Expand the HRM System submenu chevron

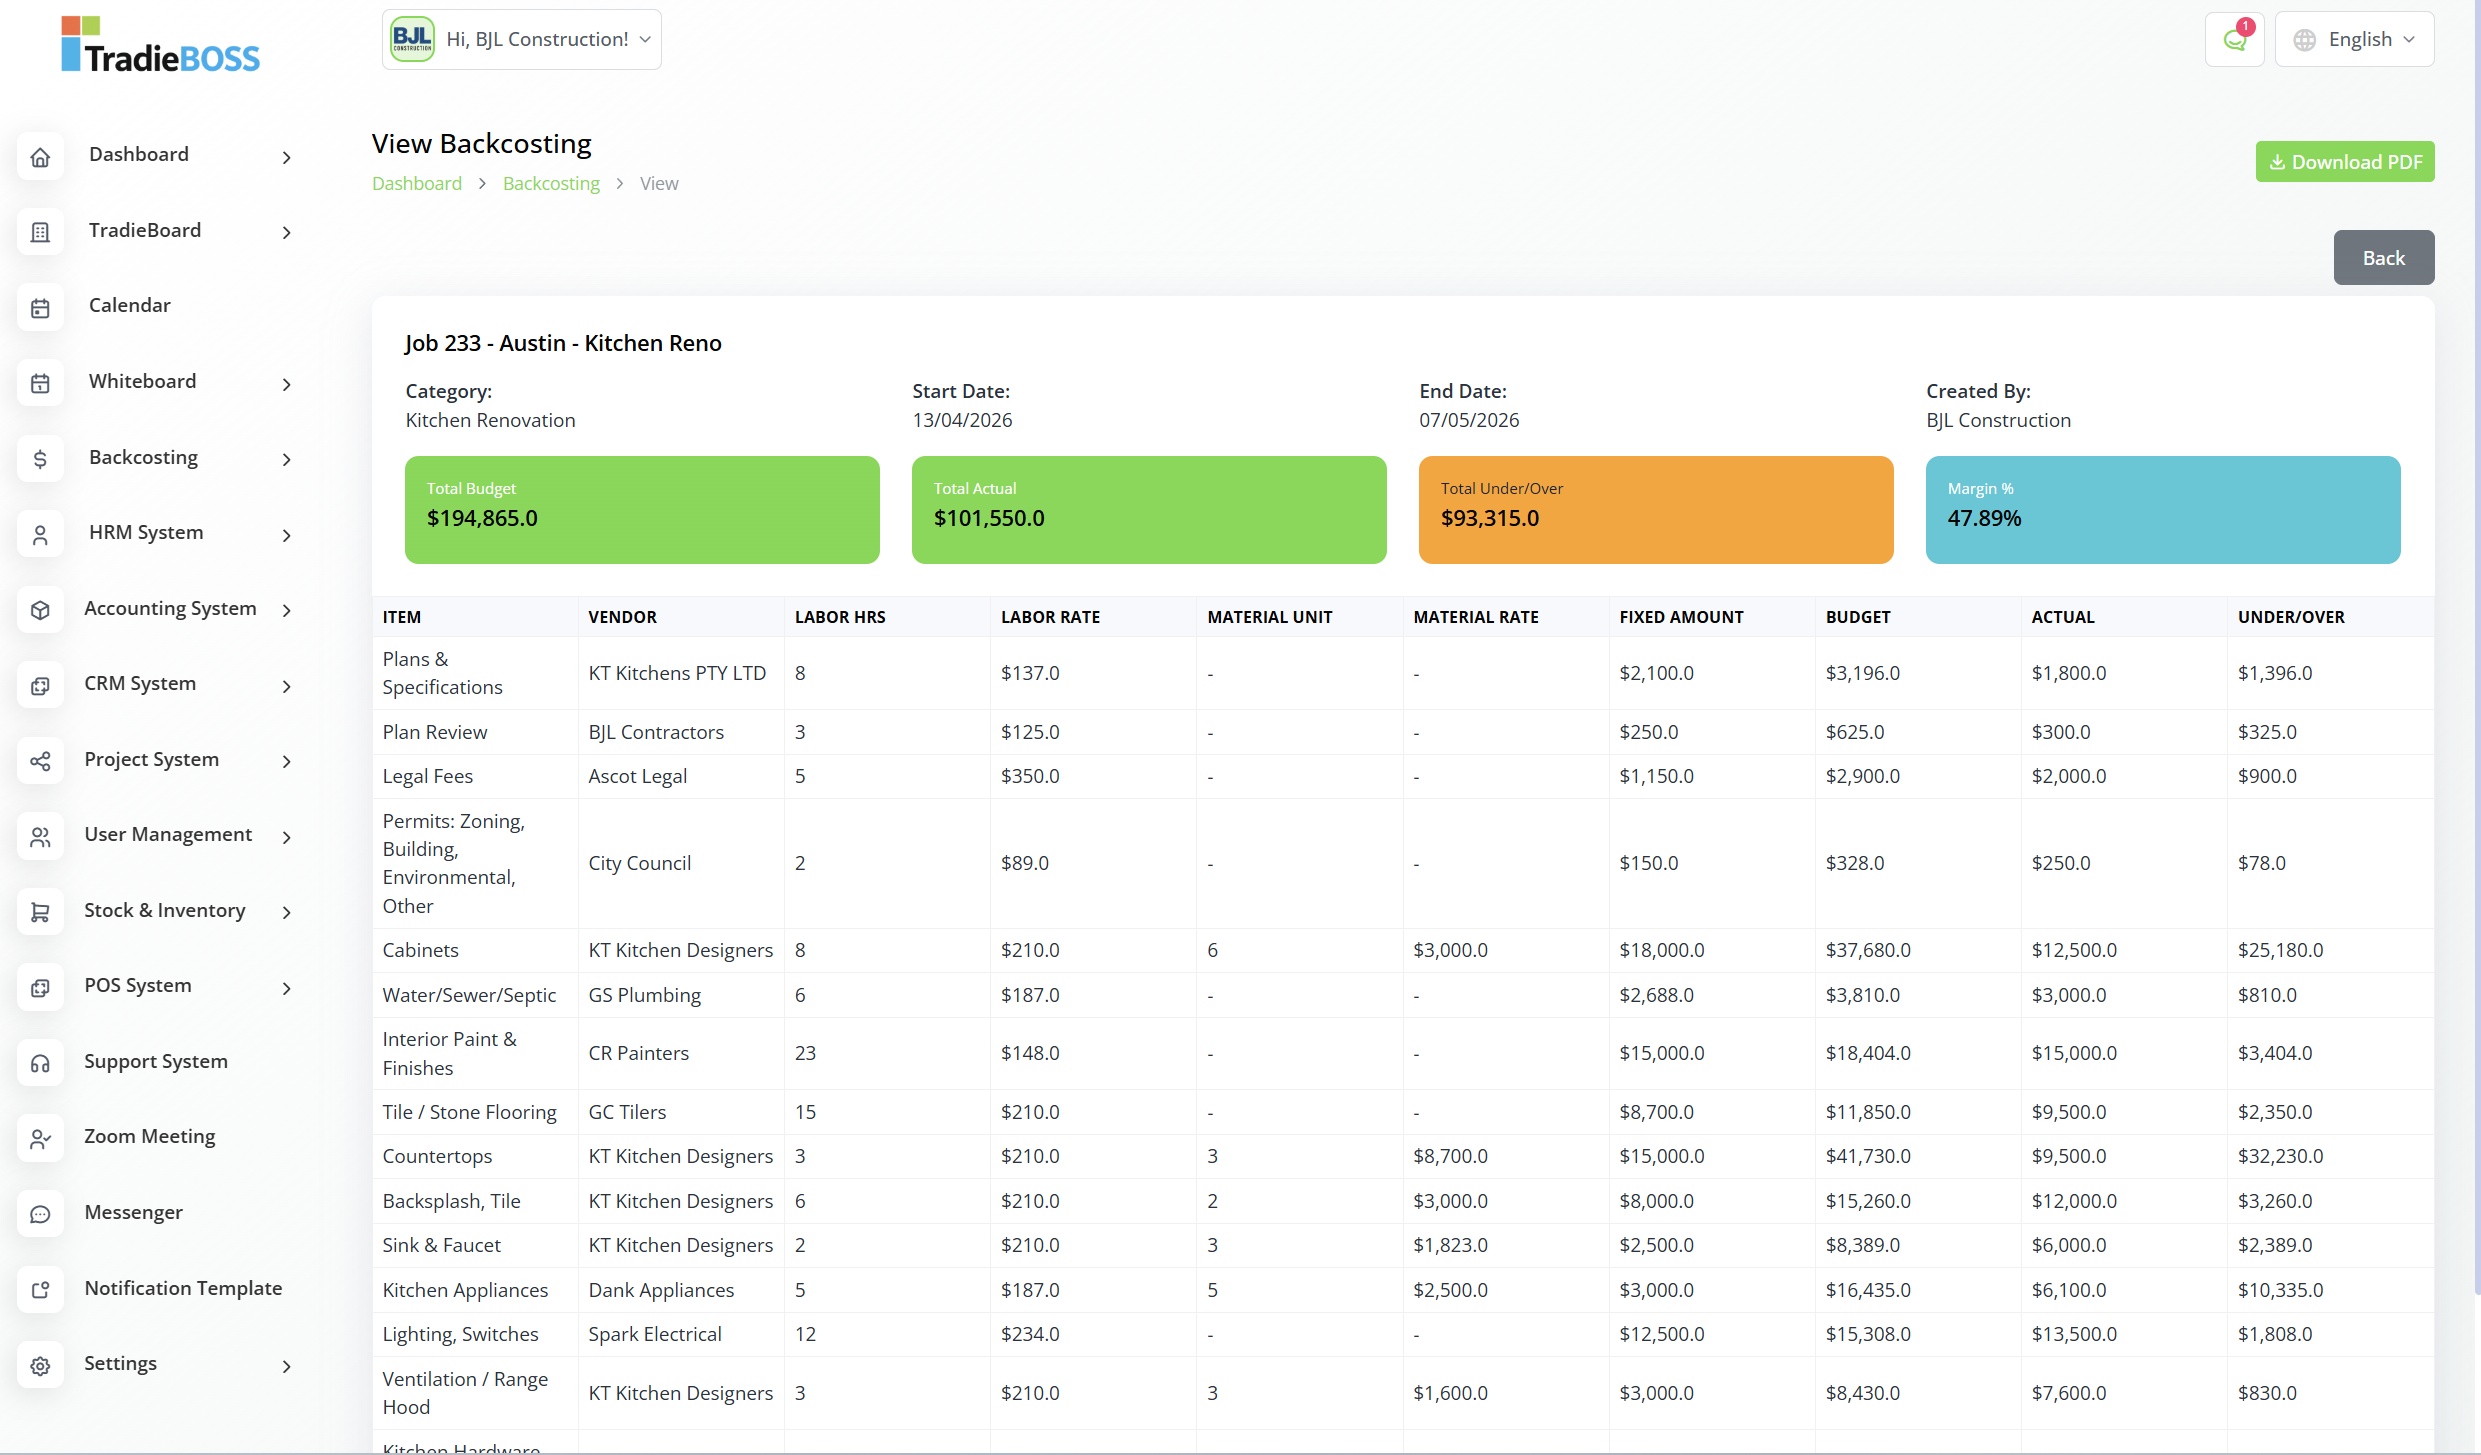pyautogui.click(x=287, y=535)
